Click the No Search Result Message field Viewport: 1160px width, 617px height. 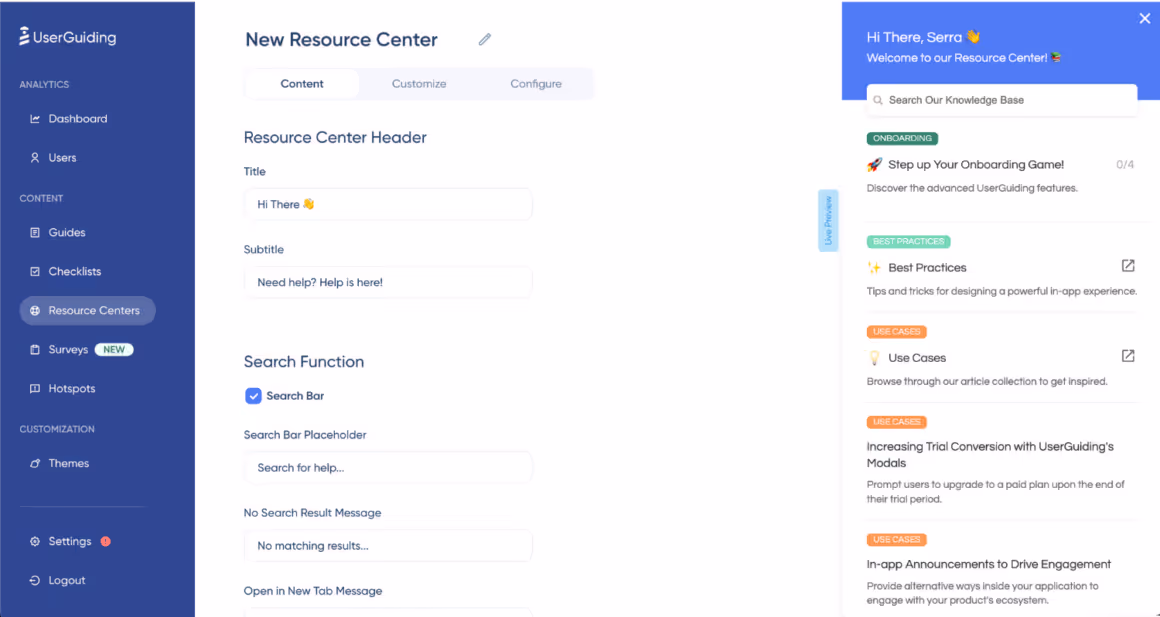pos(388,546)
